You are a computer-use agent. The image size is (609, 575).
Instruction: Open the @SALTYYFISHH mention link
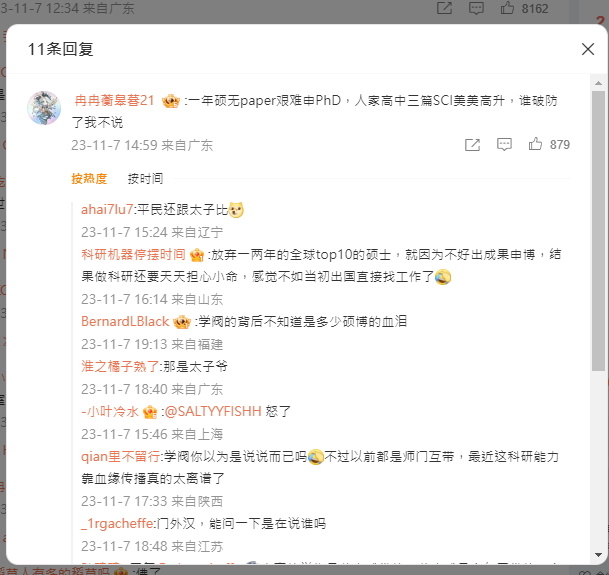coord(213,411)
